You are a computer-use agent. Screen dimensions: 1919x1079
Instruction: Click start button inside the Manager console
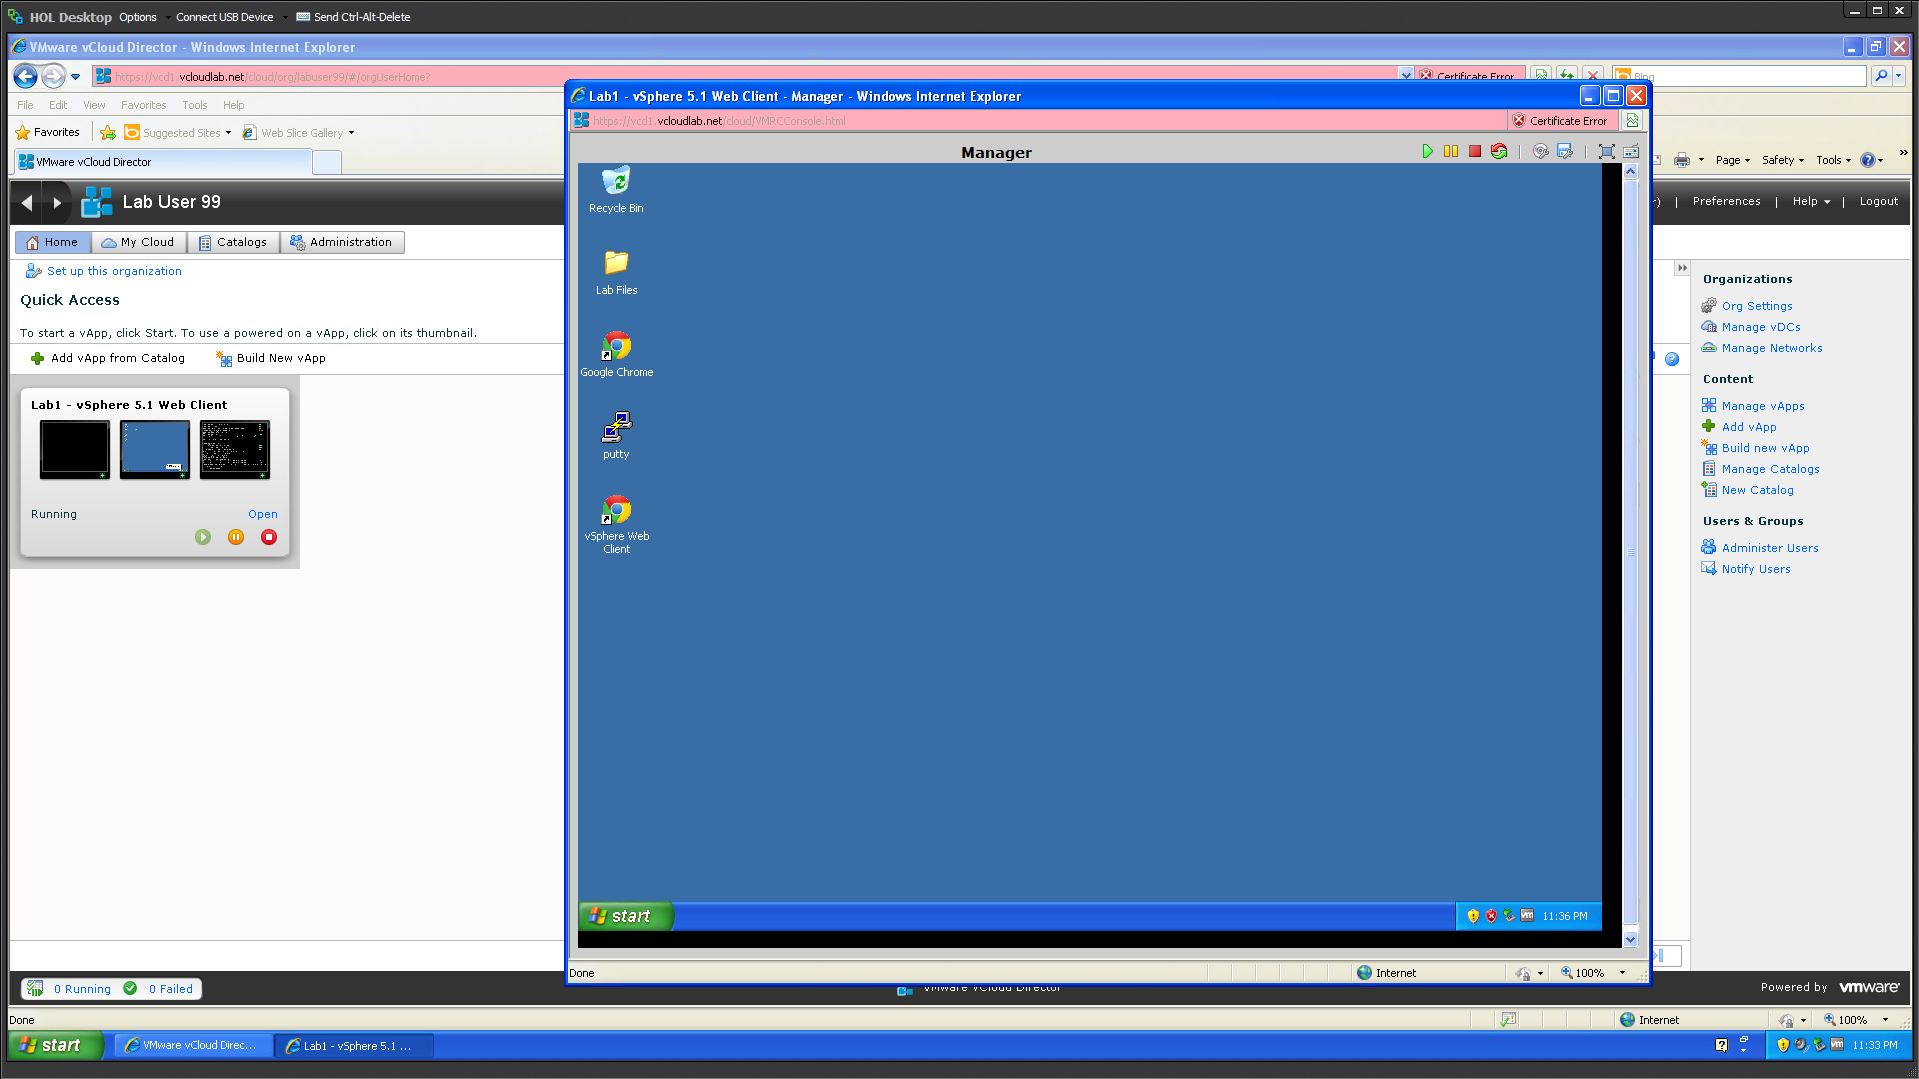point(625,915)
